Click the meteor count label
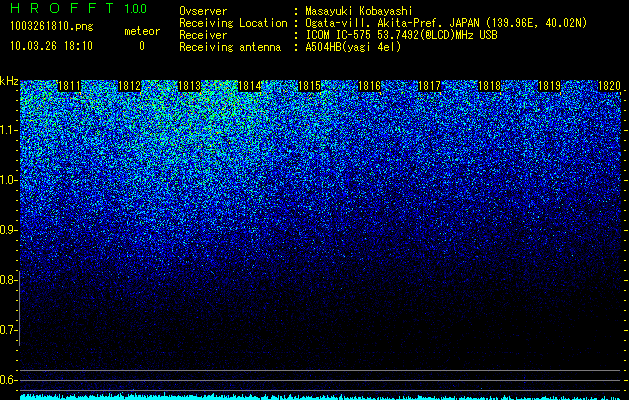 tap(142, 31)
